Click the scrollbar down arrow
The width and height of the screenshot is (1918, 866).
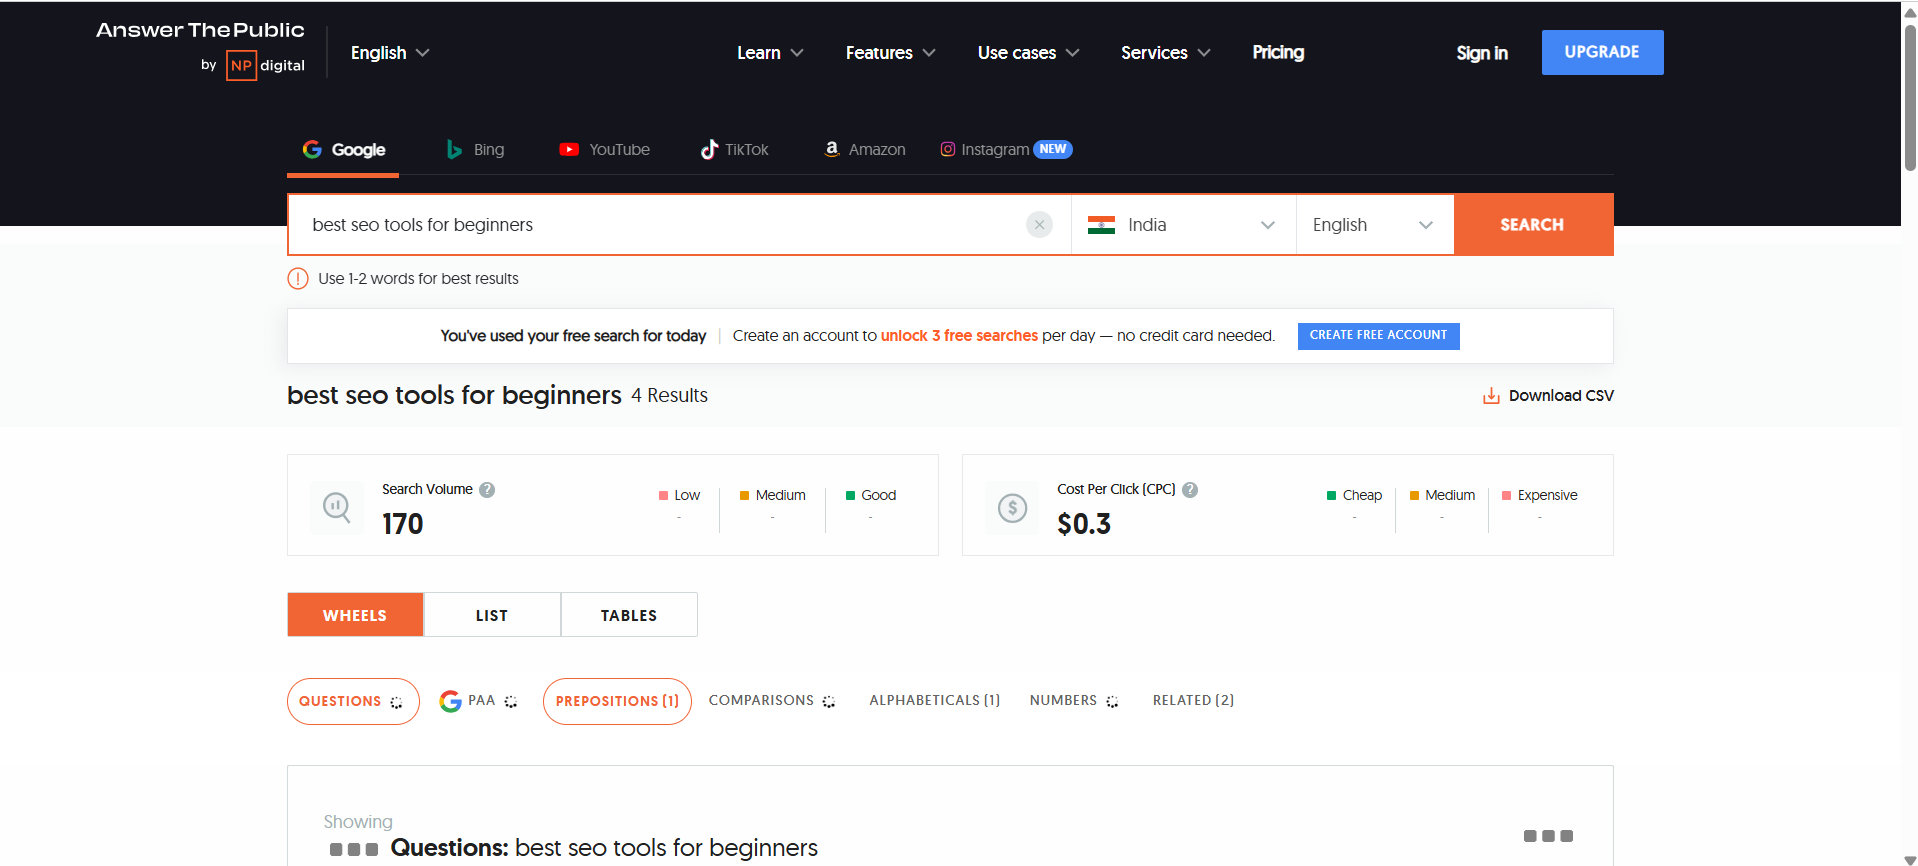point(1910,859)
